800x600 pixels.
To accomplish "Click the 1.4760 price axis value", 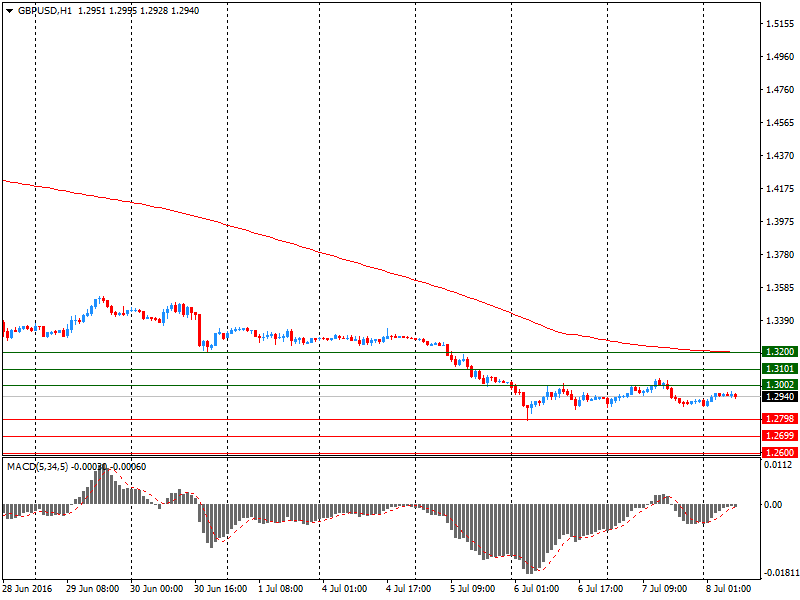I will coord(780,90).
